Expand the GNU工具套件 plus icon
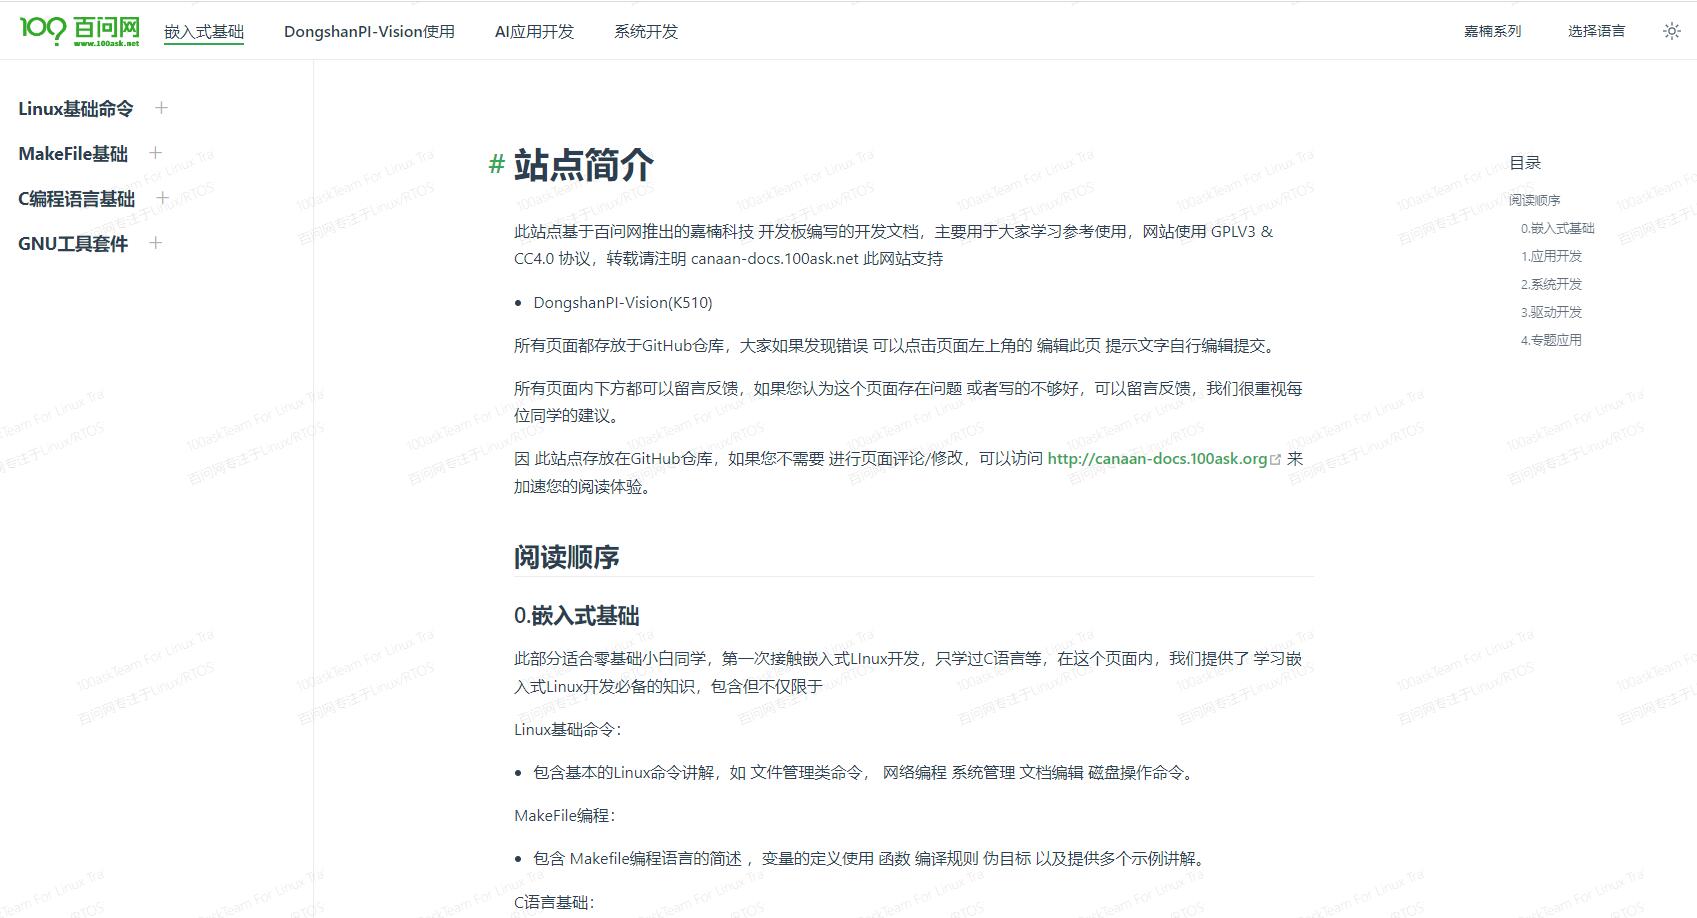Viewport: 1697px width, 918px height. (155, 243)
